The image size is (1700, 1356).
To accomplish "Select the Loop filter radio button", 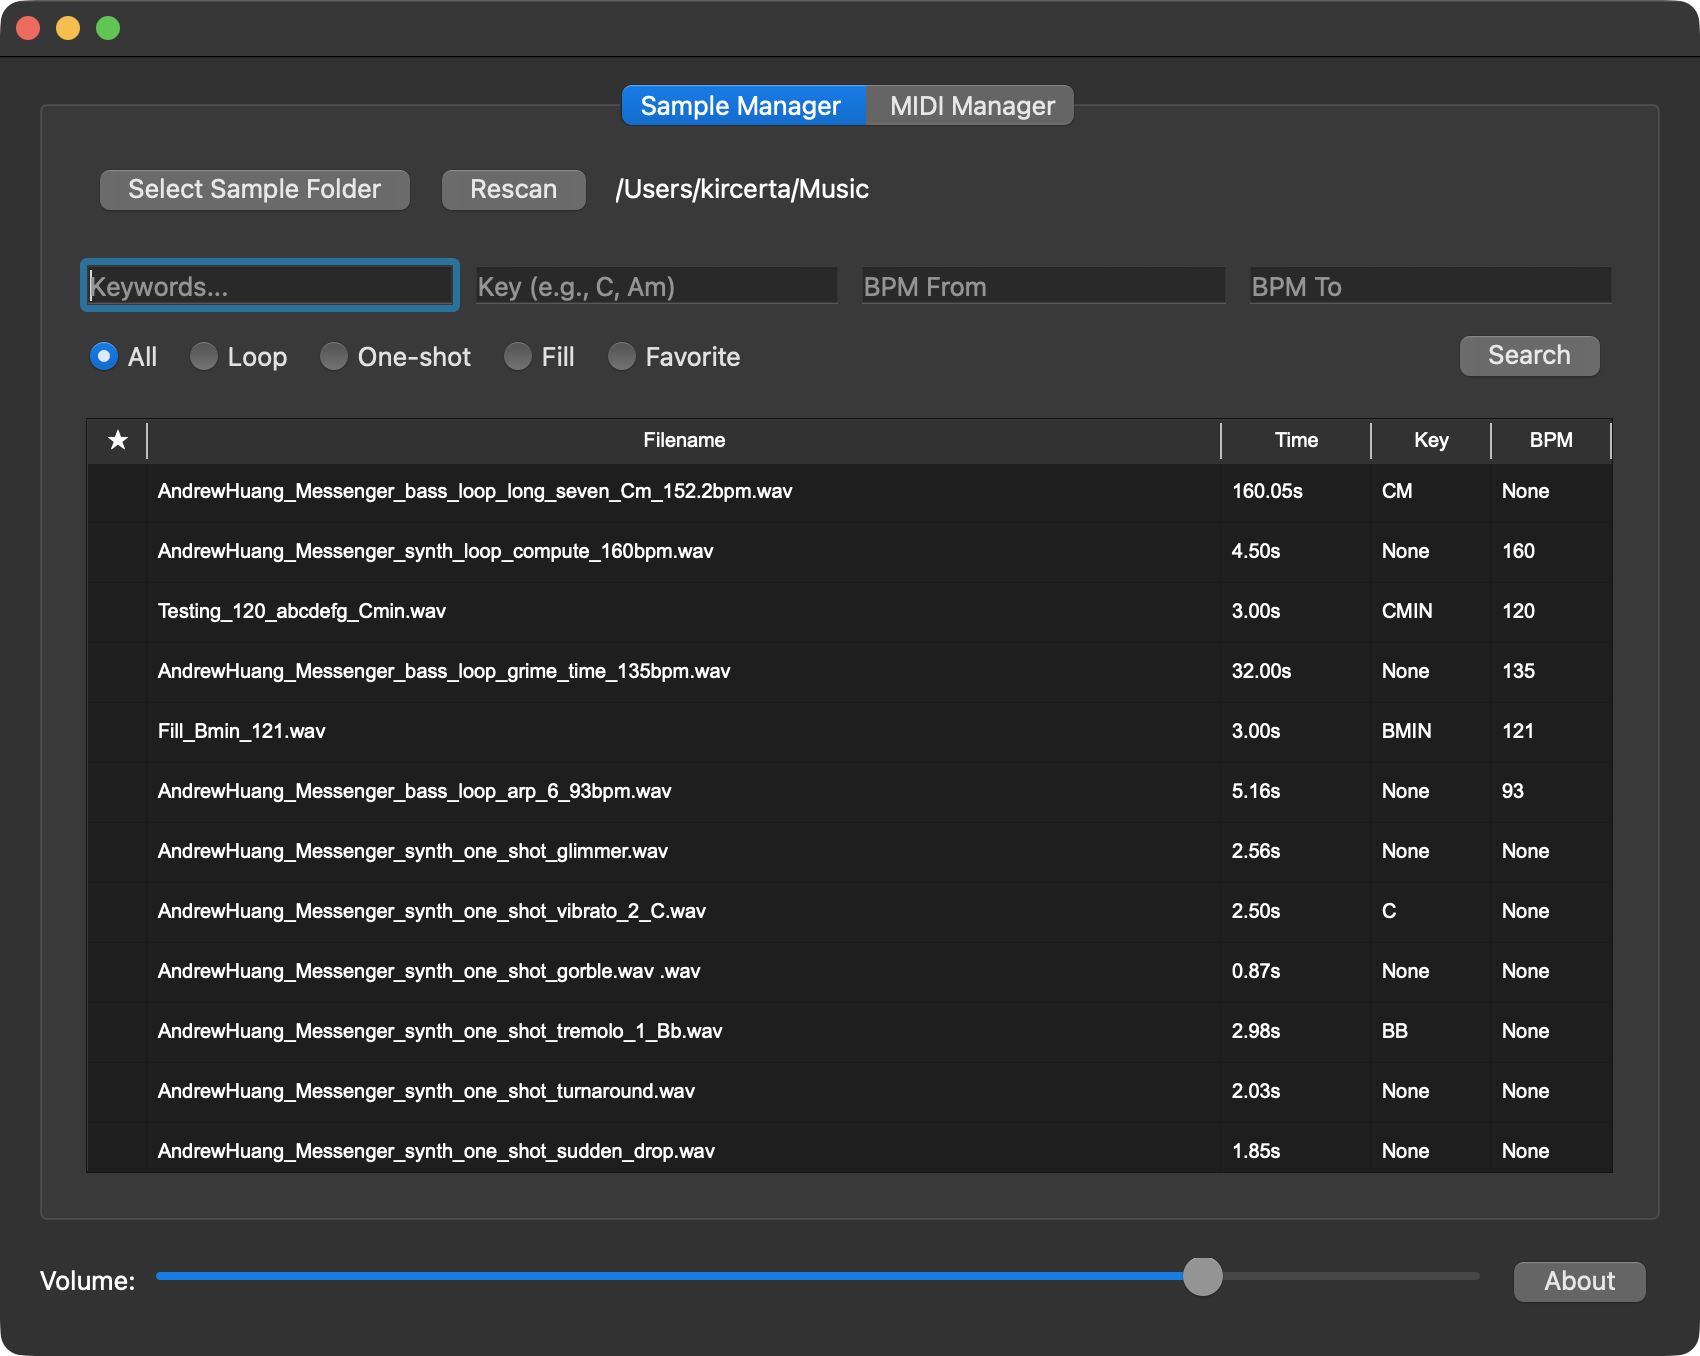I will click(x=204, y=357).
